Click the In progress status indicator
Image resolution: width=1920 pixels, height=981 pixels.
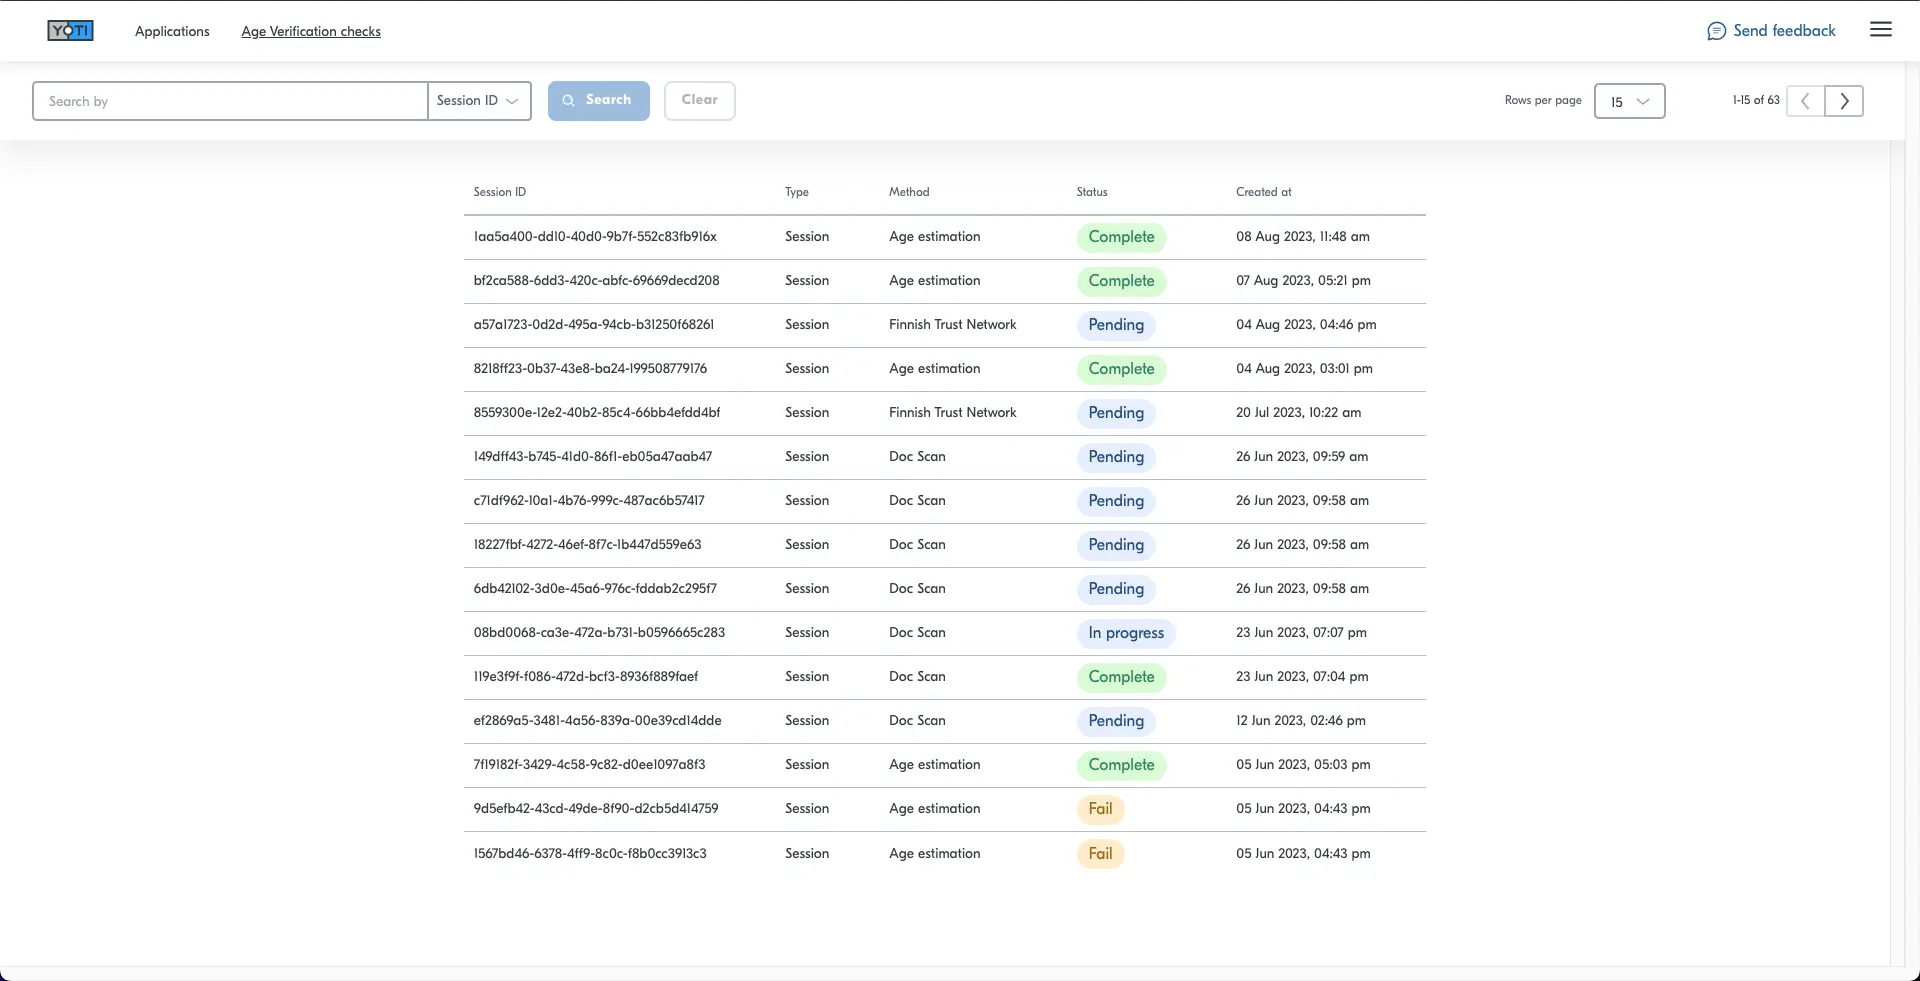[1126, 633]
